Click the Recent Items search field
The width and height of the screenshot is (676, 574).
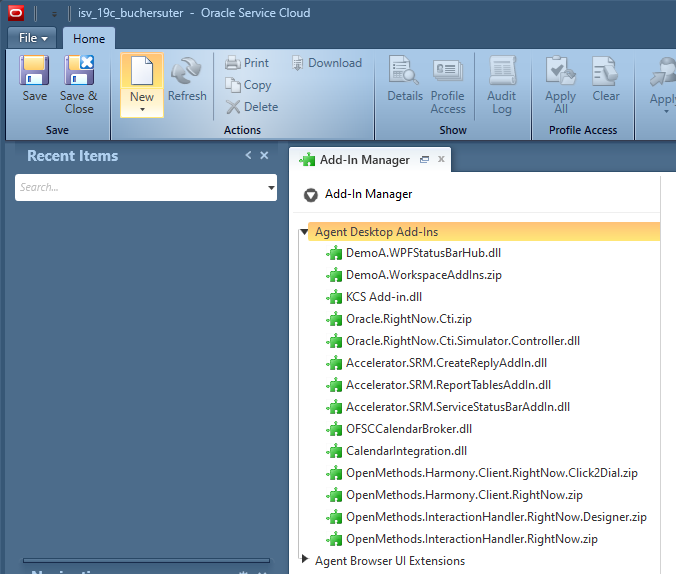coord(141,187)
